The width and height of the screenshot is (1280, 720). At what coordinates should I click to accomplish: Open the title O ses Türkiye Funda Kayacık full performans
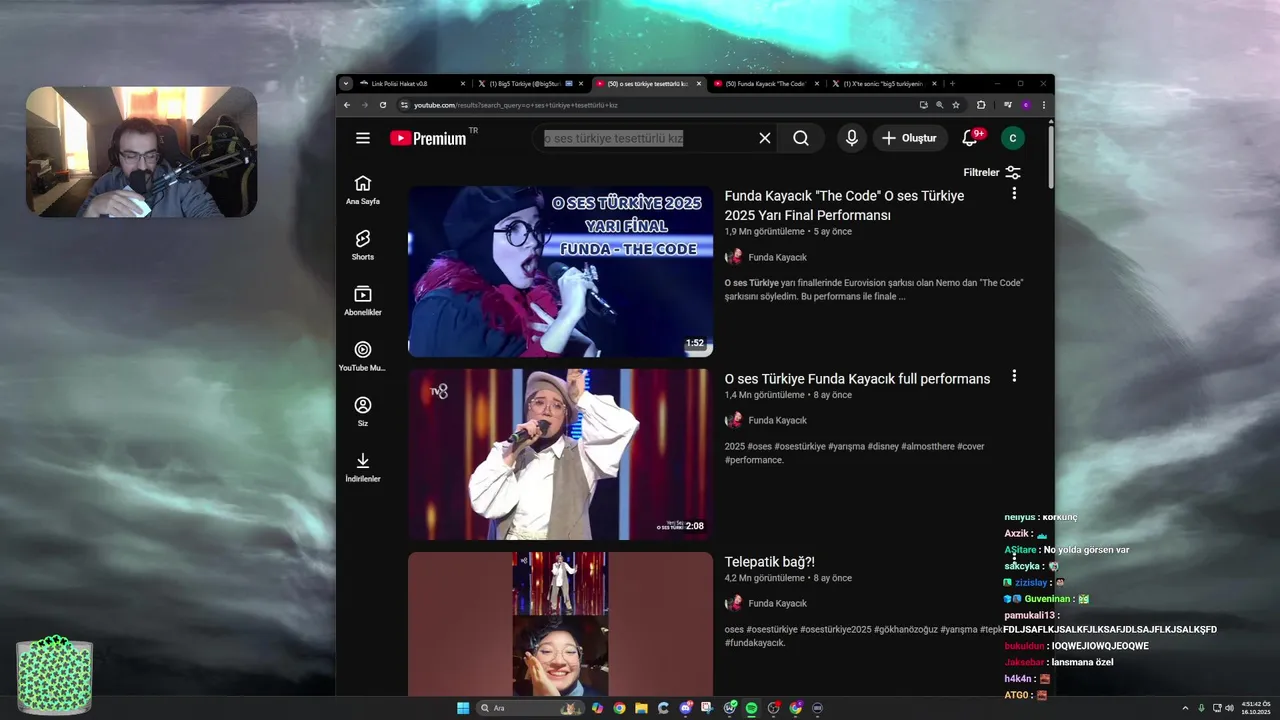coord(857,379)
